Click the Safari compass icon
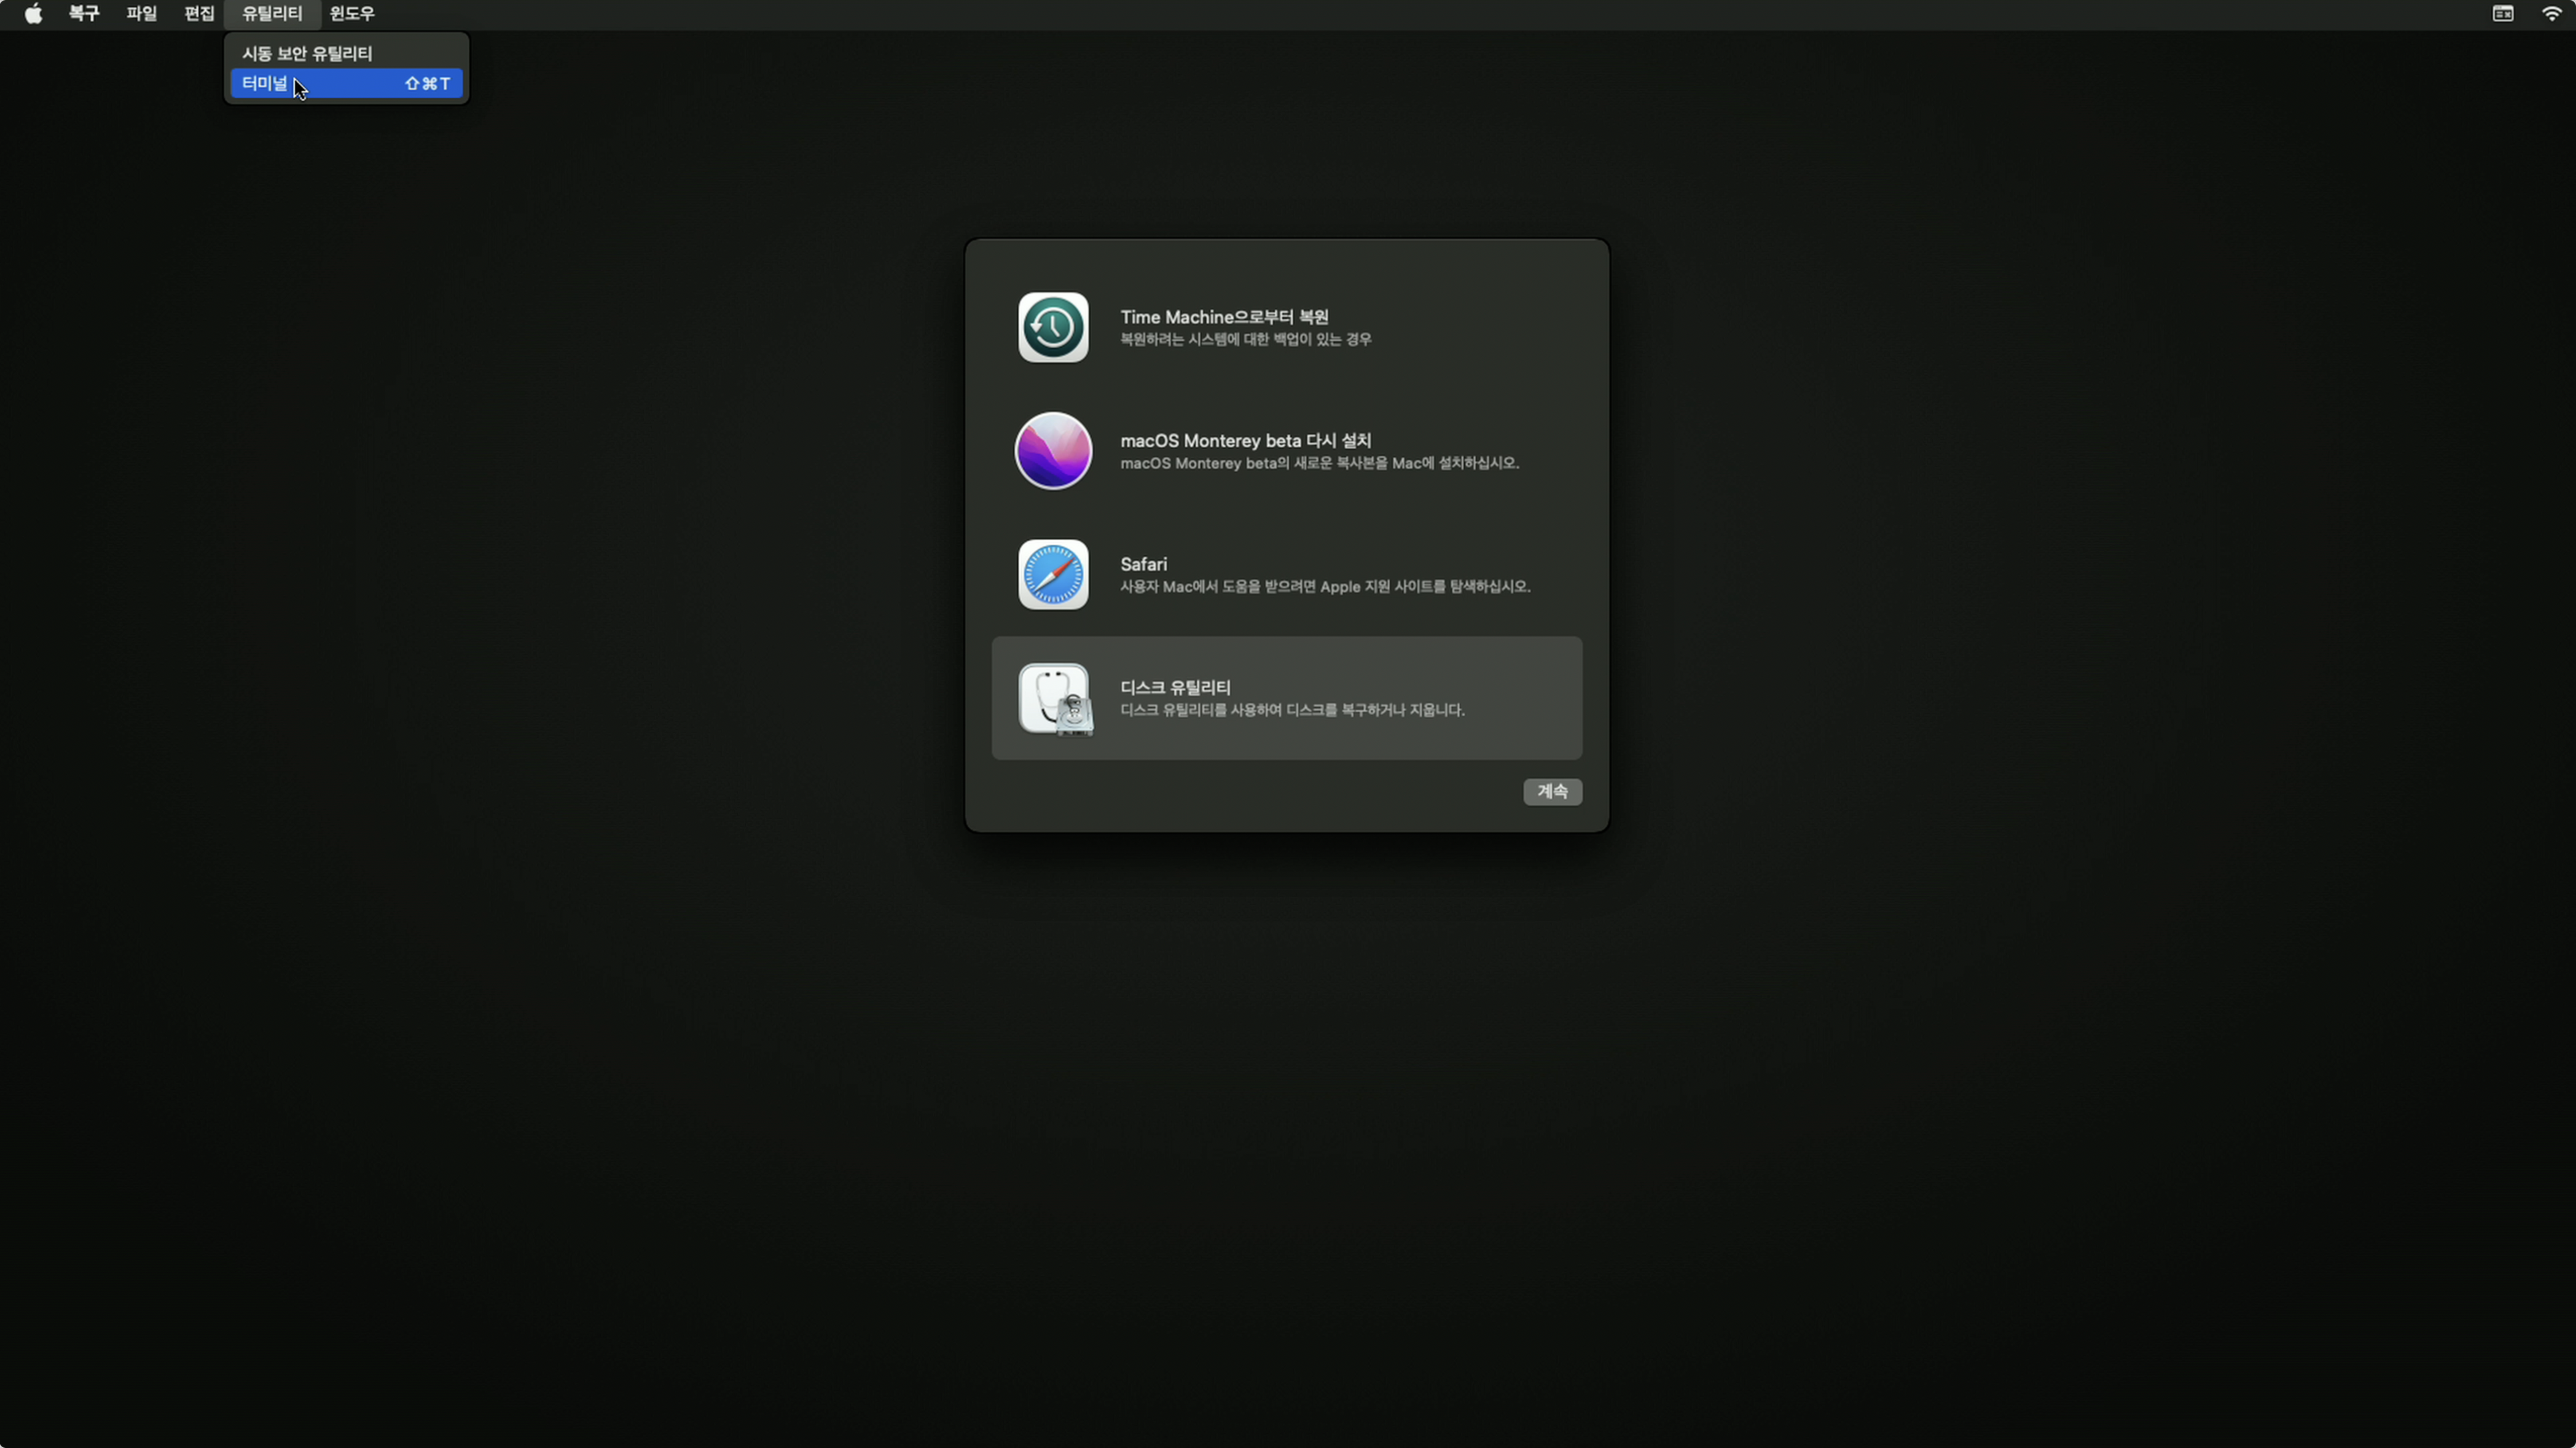 pos(1052,575)
